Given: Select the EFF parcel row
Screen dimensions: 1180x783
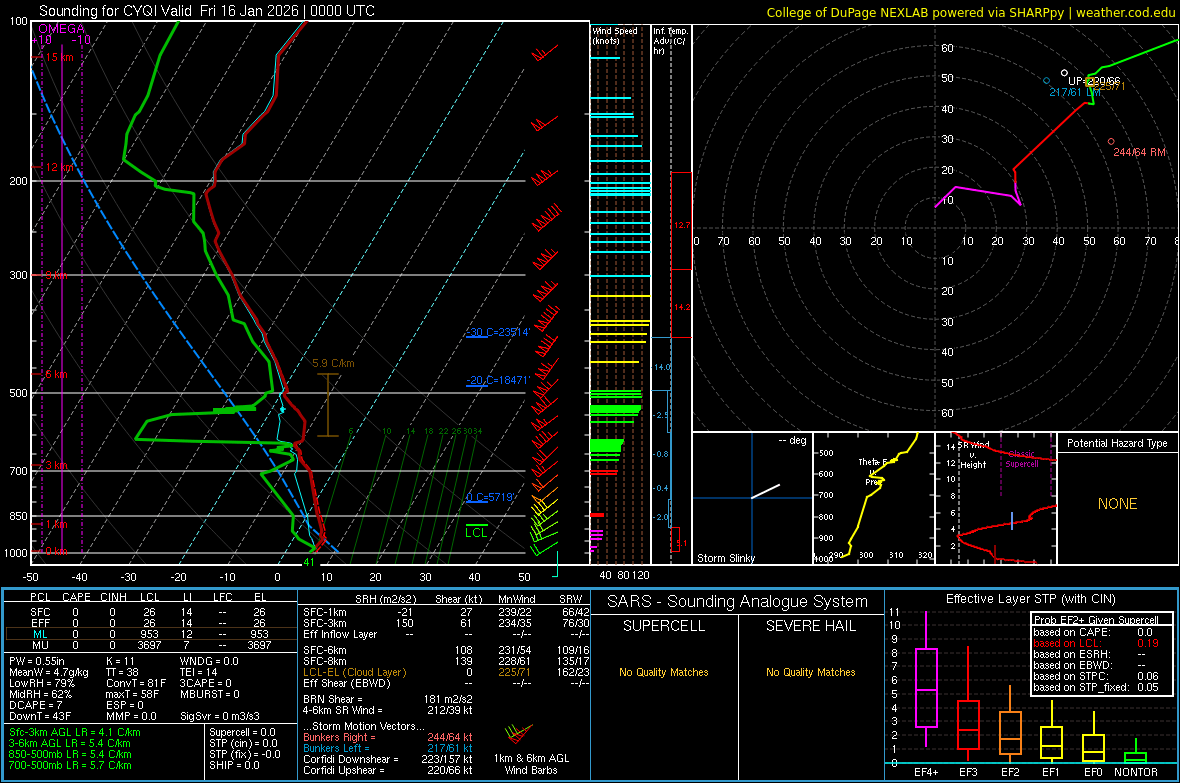Looking at the screenshot, I should point(151,623).
